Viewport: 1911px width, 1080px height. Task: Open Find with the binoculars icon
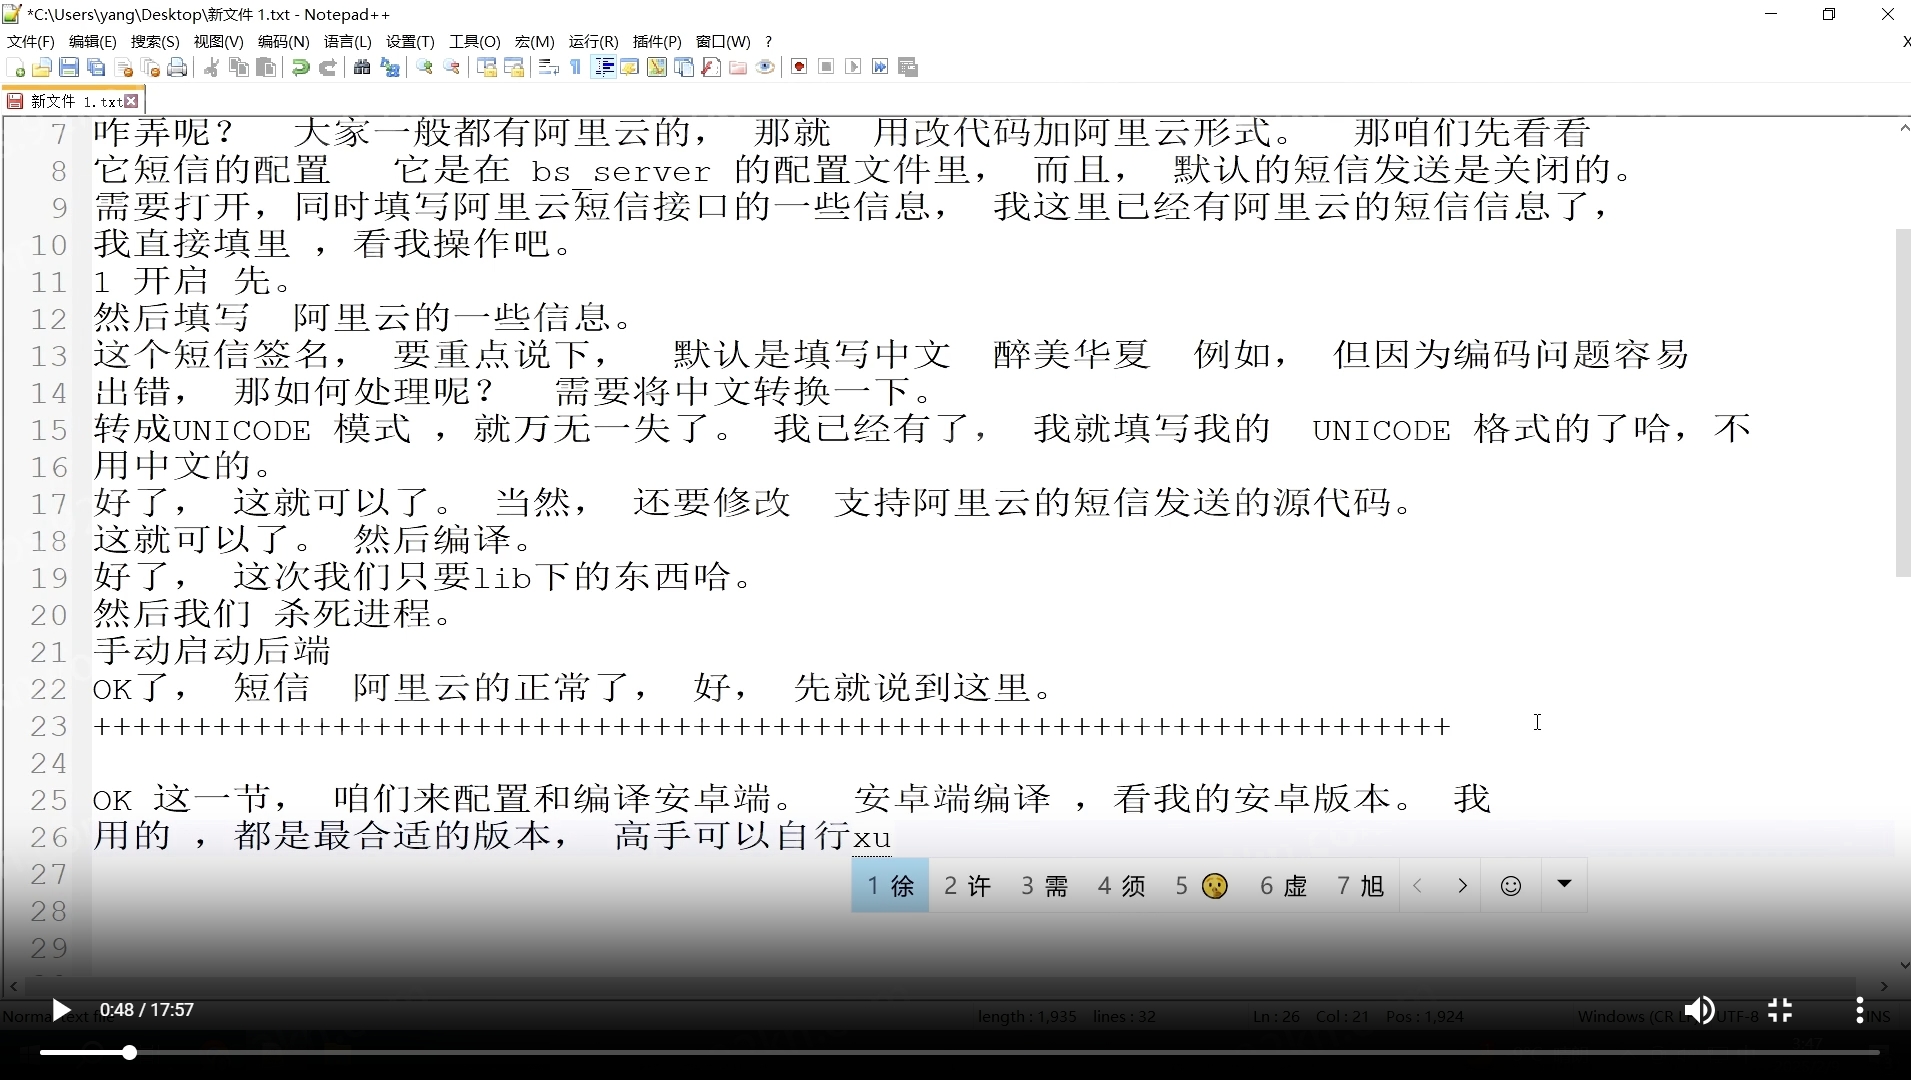coord(362,67)
